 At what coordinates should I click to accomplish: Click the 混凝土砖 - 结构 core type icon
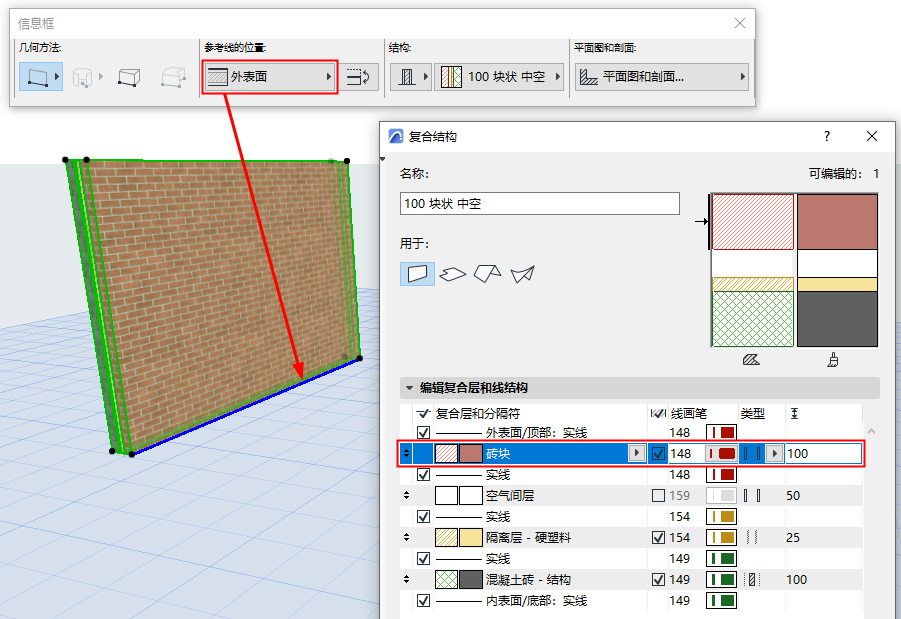coord(752,579)
